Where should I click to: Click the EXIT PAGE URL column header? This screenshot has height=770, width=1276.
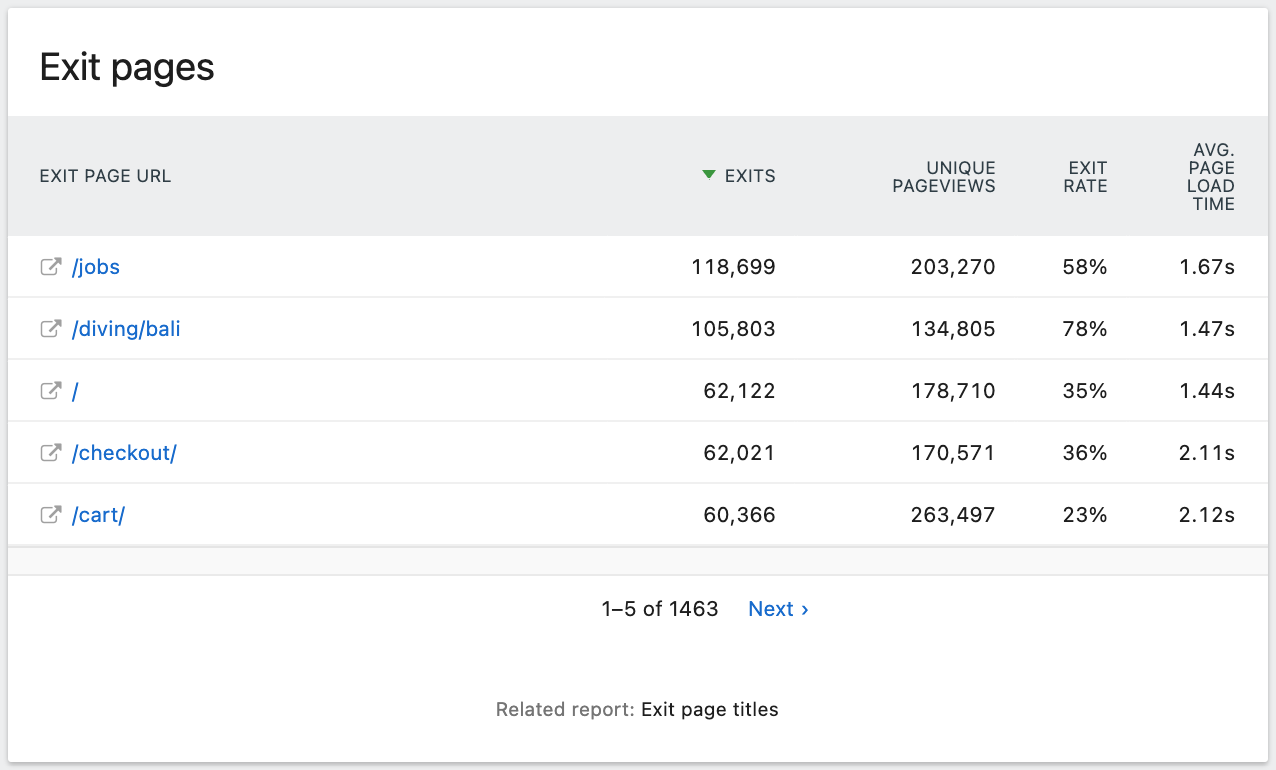tap(105, 175)
